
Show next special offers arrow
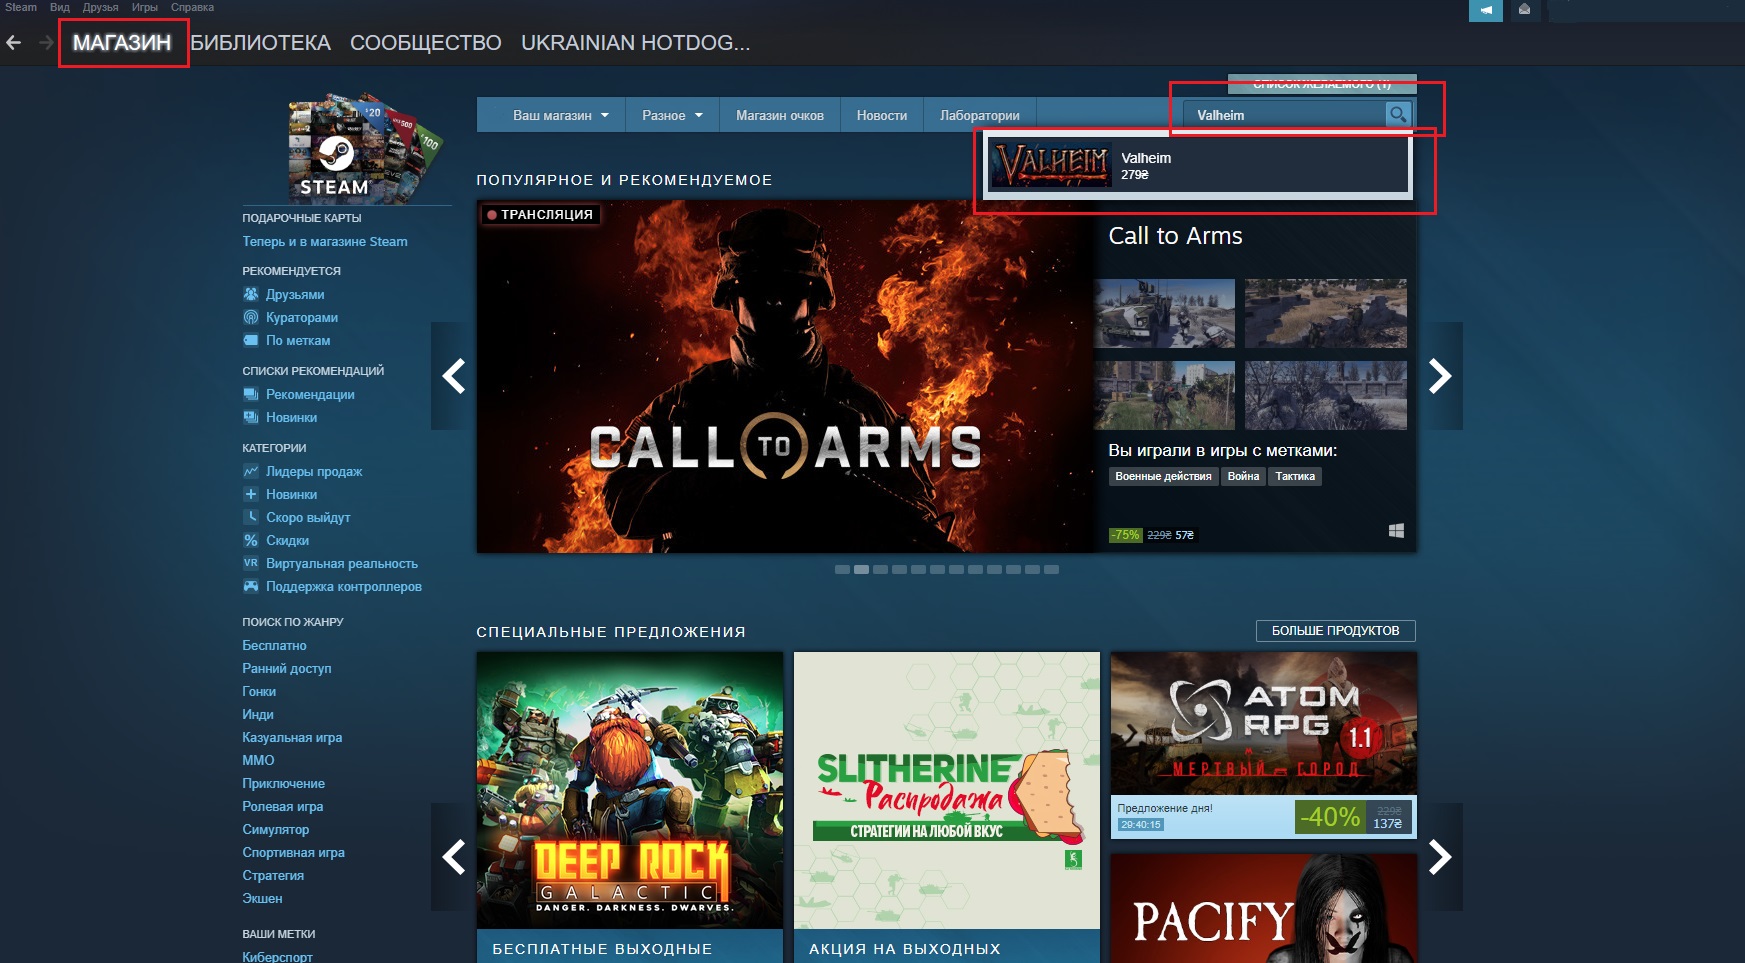tap(1440, 857)
